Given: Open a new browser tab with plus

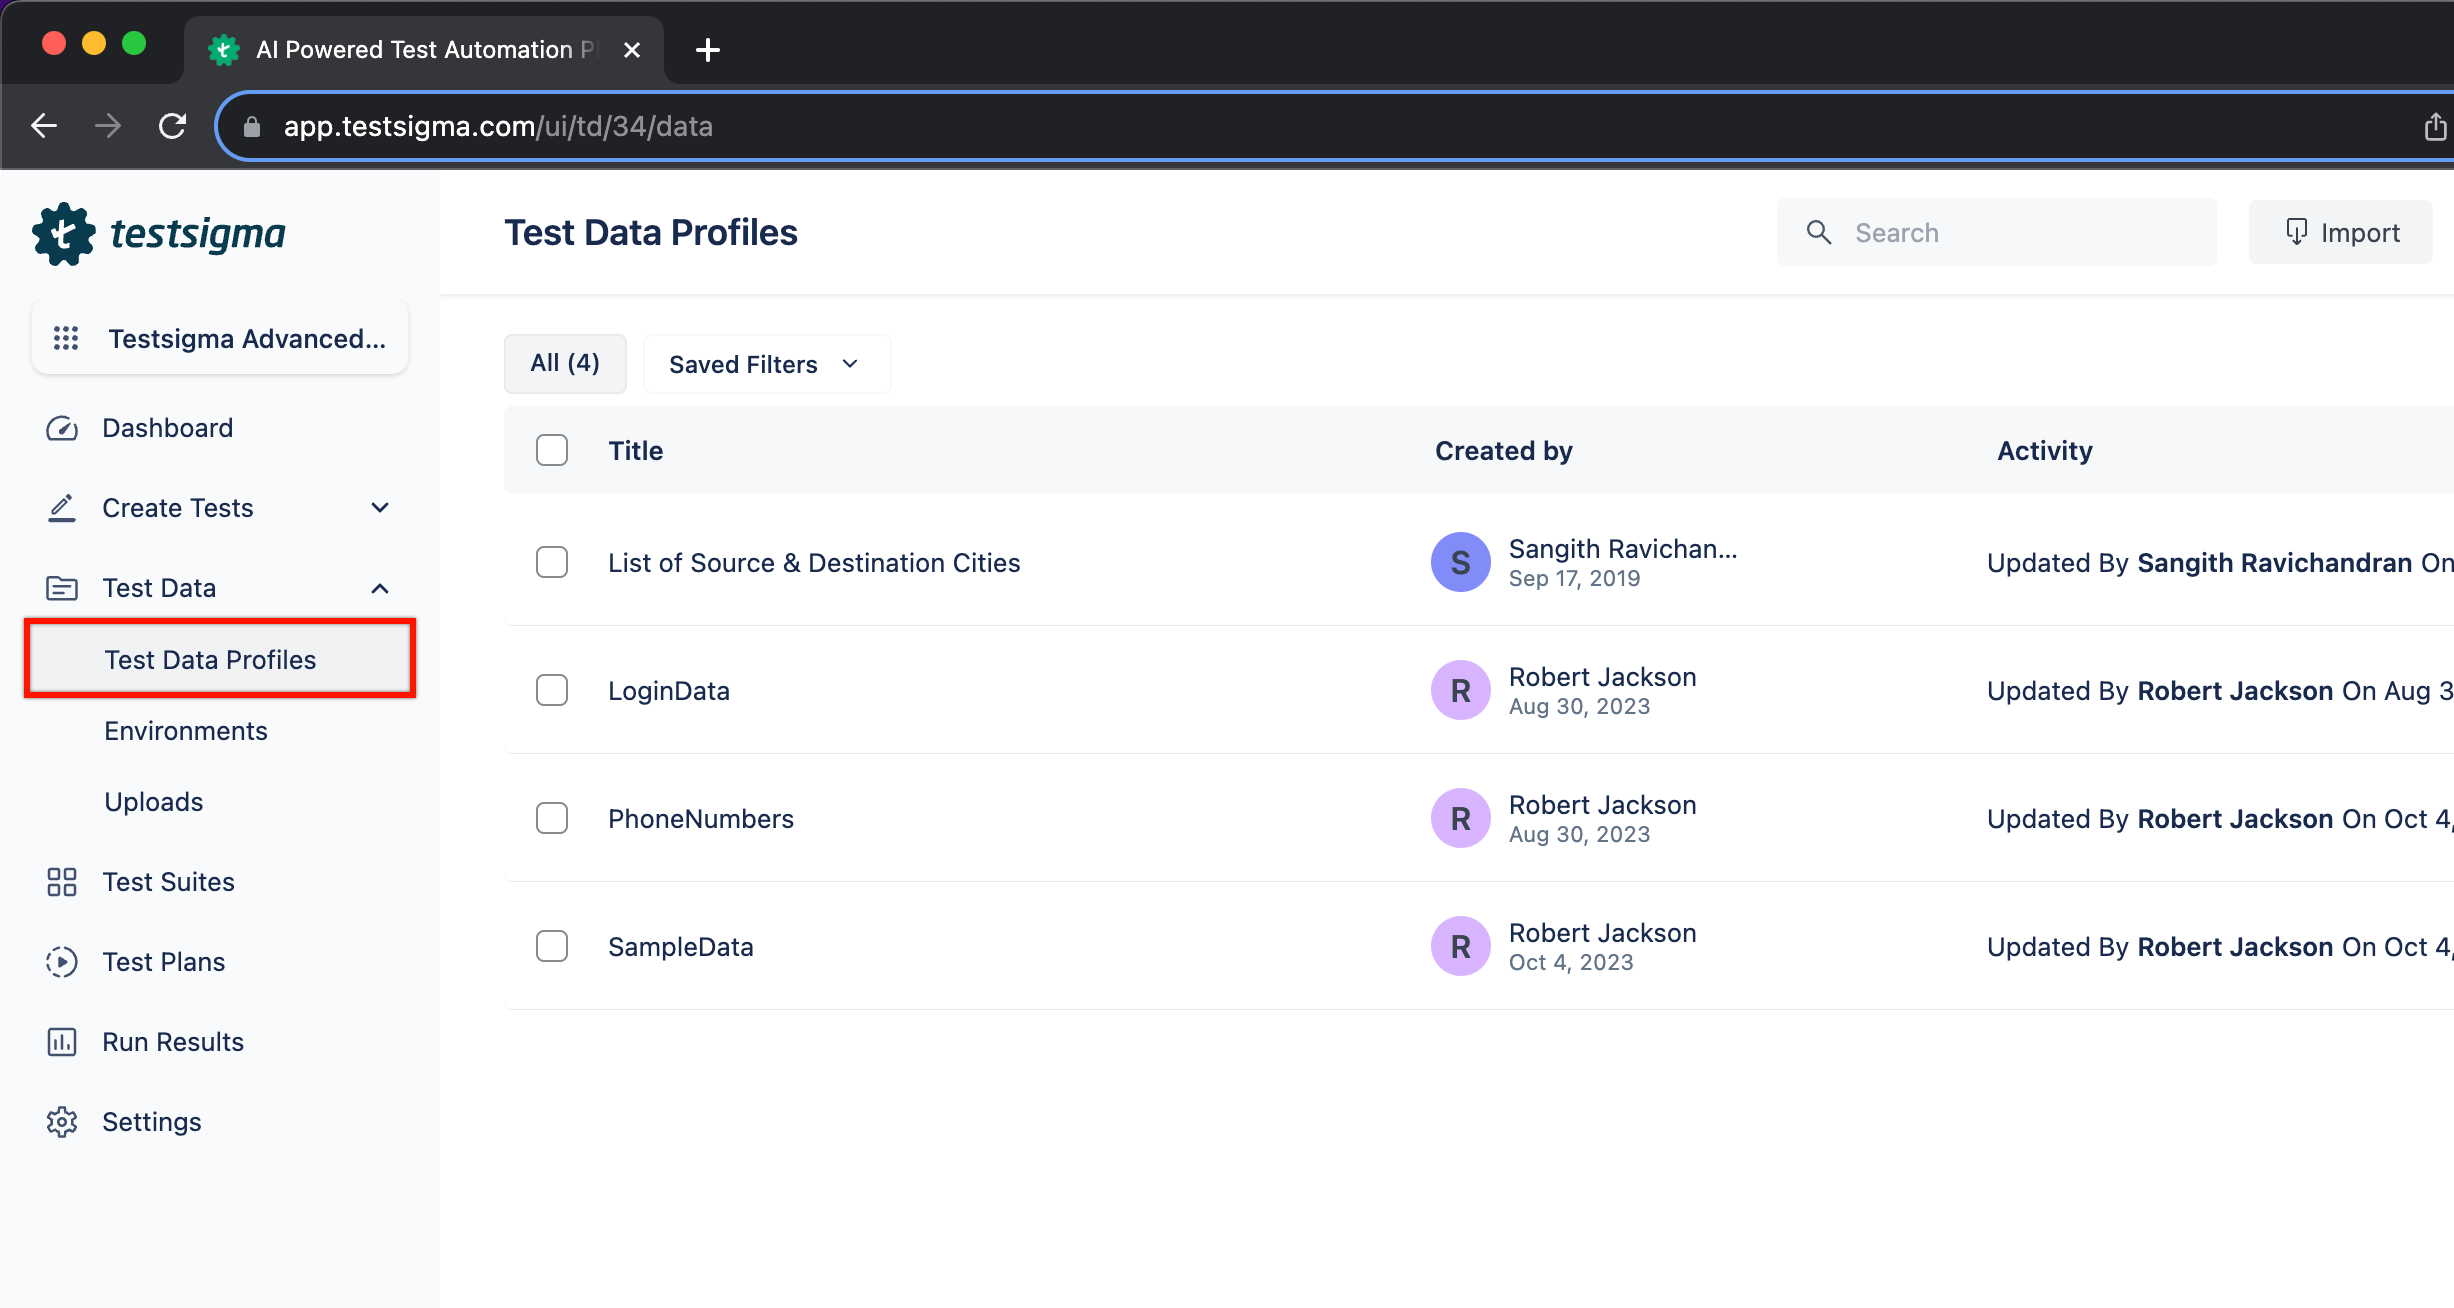Looking at the screenshot, I should [x=708, y=50].
